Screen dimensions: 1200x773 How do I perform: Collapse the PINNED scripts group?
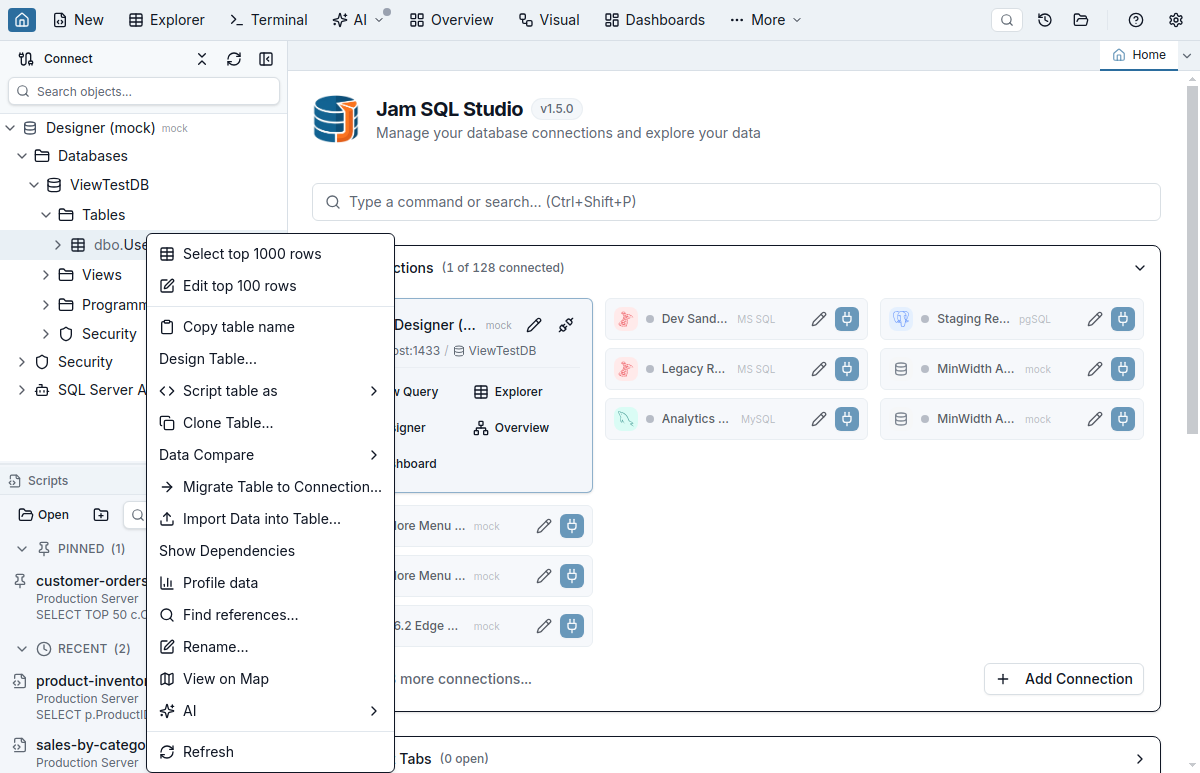pyautogui.click(x=22, y=549)
